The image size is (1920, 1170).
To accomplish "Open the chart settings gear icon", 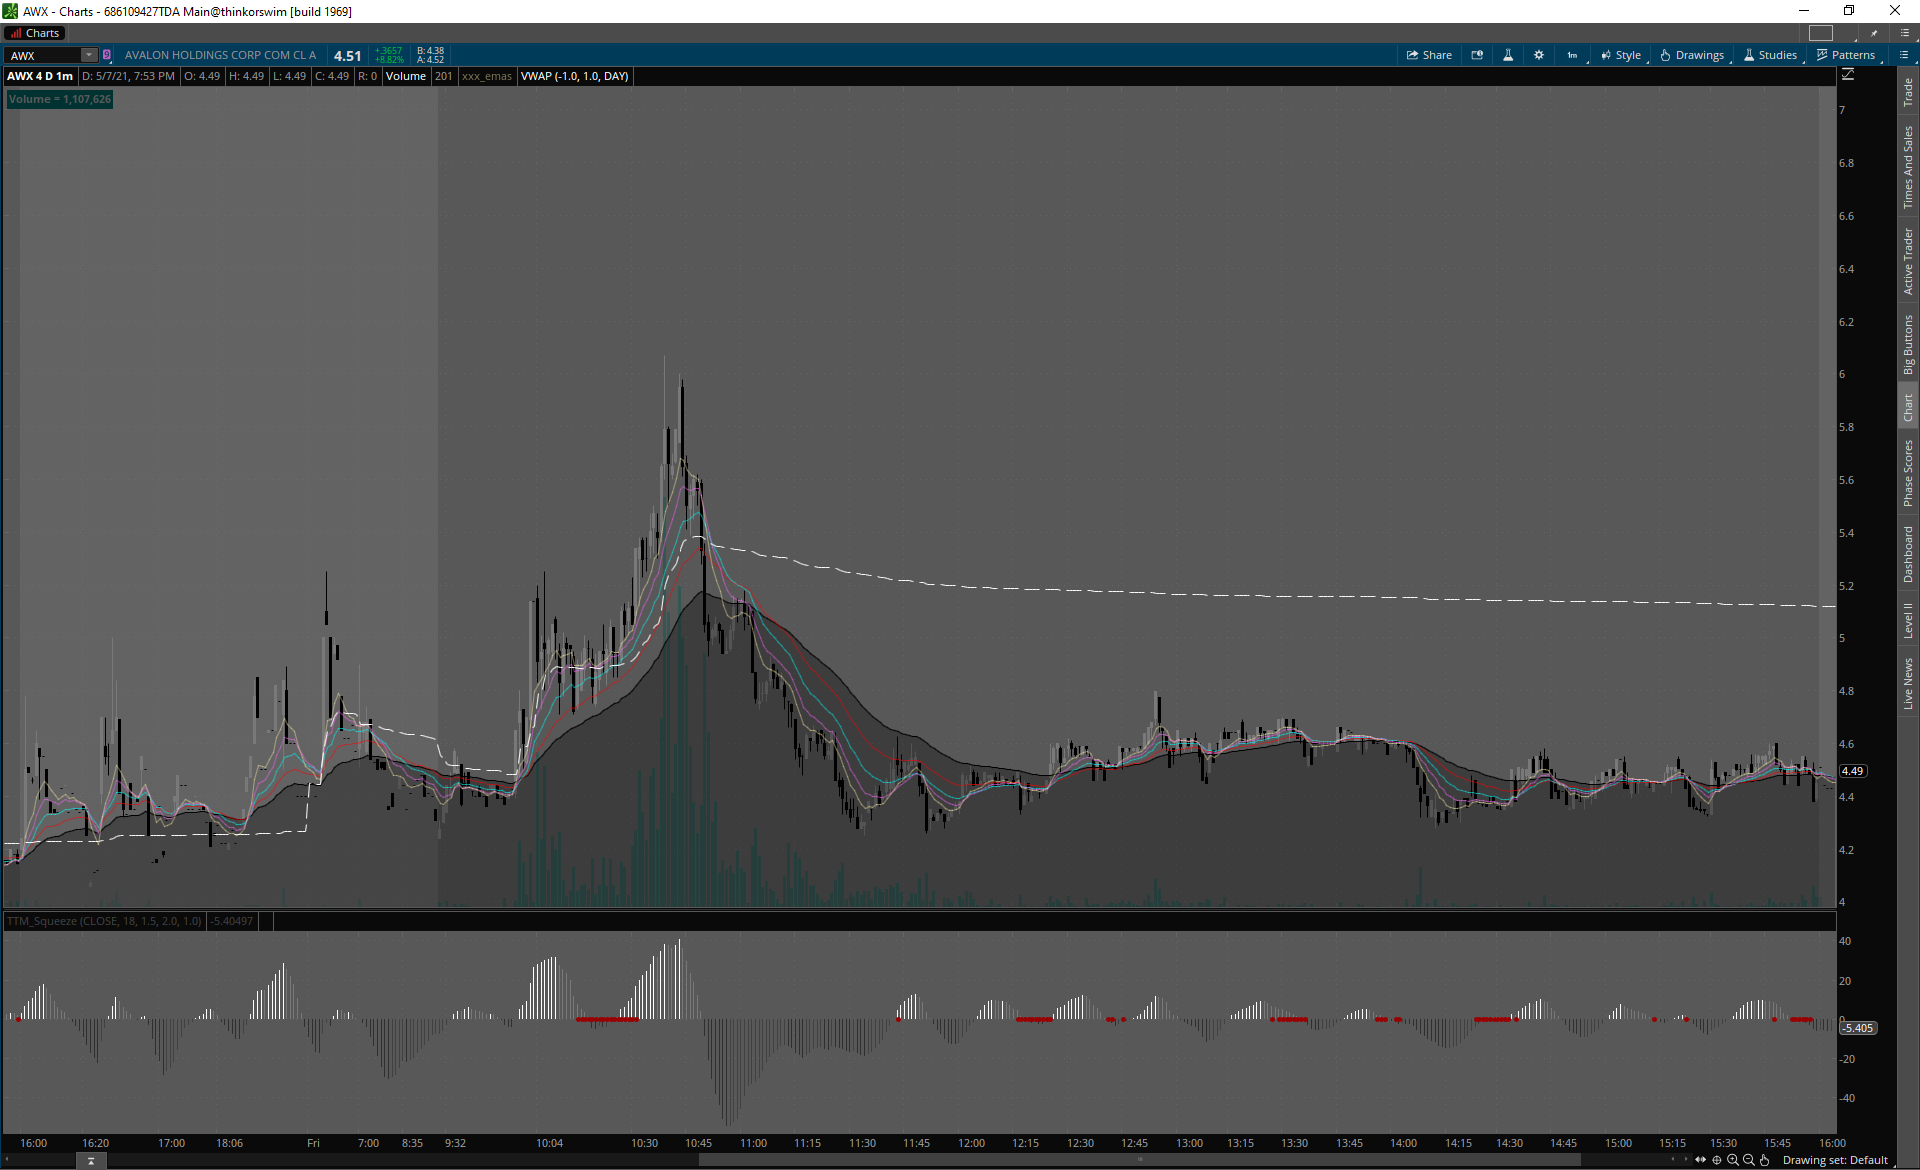I will [x=1539, y=55].
